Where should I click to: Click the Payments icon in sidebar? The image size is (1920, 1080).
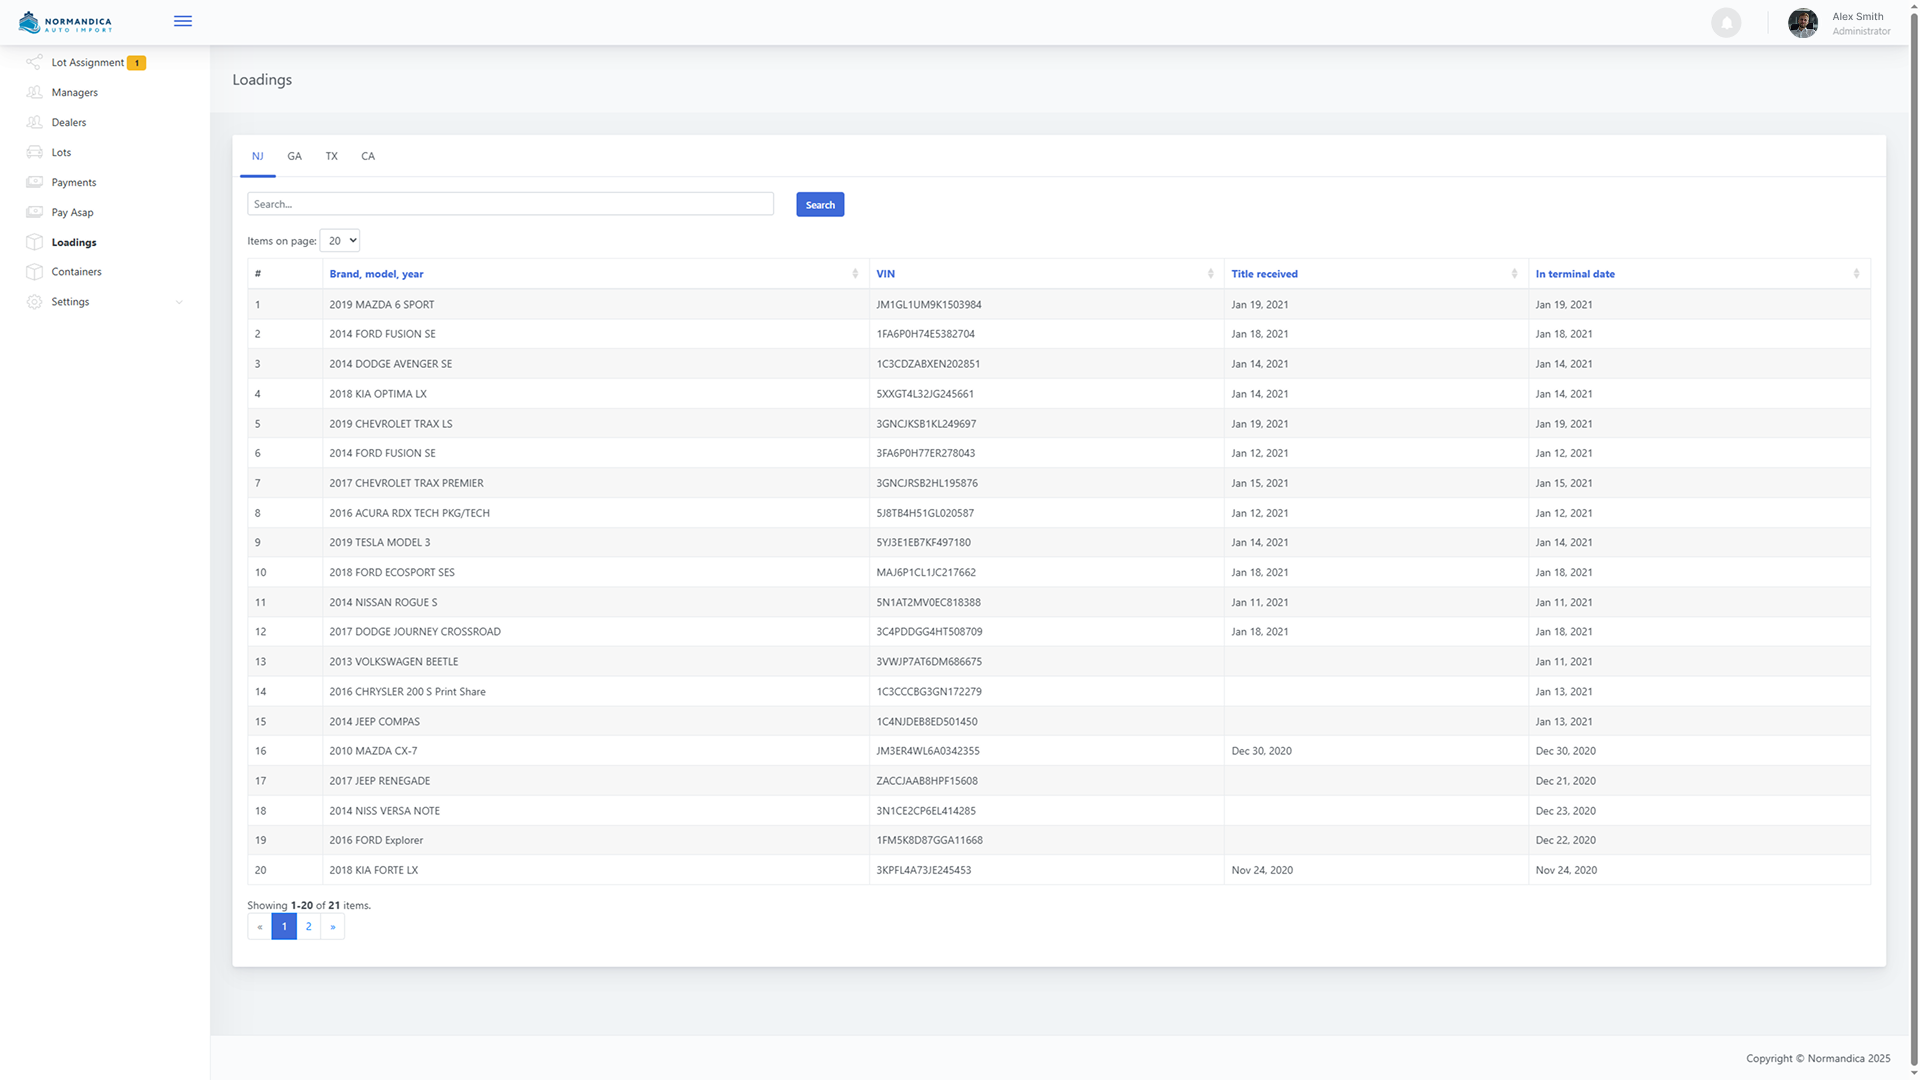click(34, 182)
